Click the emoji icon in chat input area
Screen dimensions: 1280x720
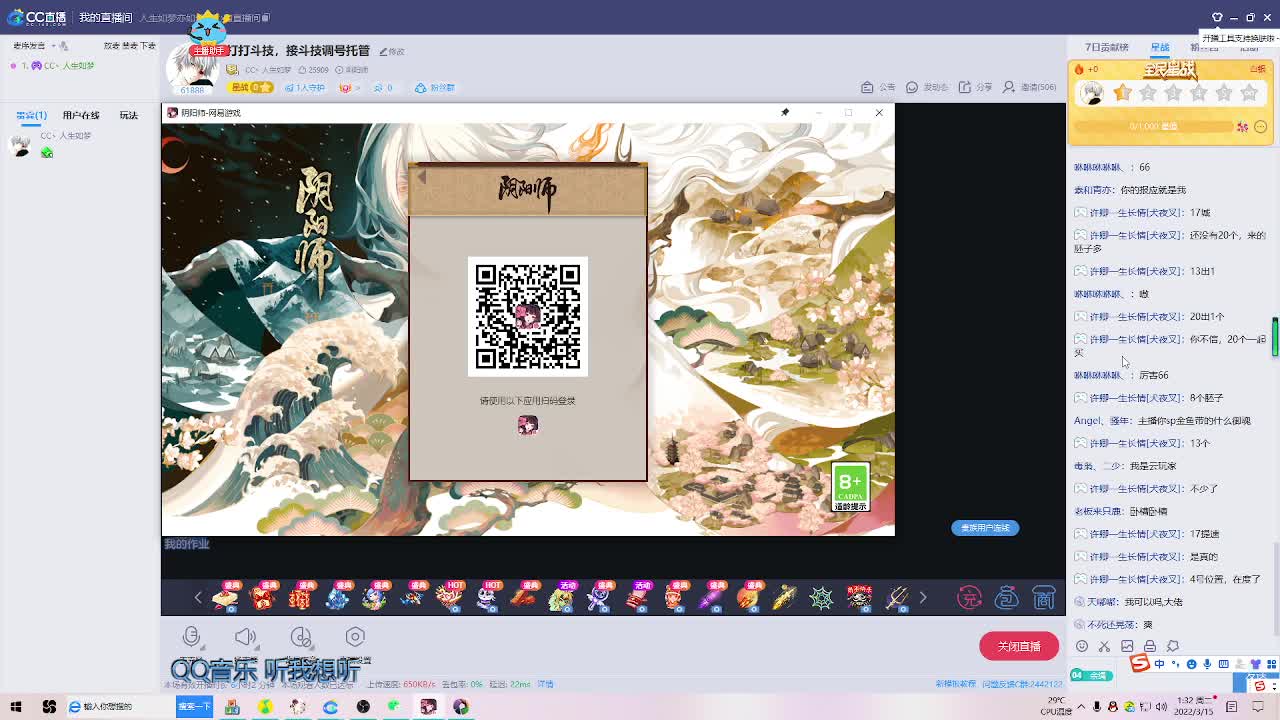click(x=1081, y=646)
